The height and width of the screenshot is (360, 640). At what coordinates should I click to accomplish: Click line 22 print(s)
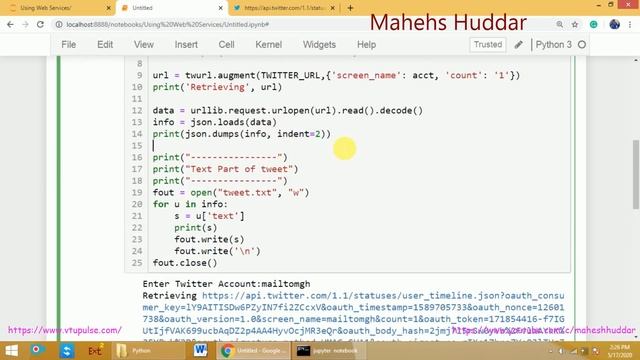(x=196, y=228)
